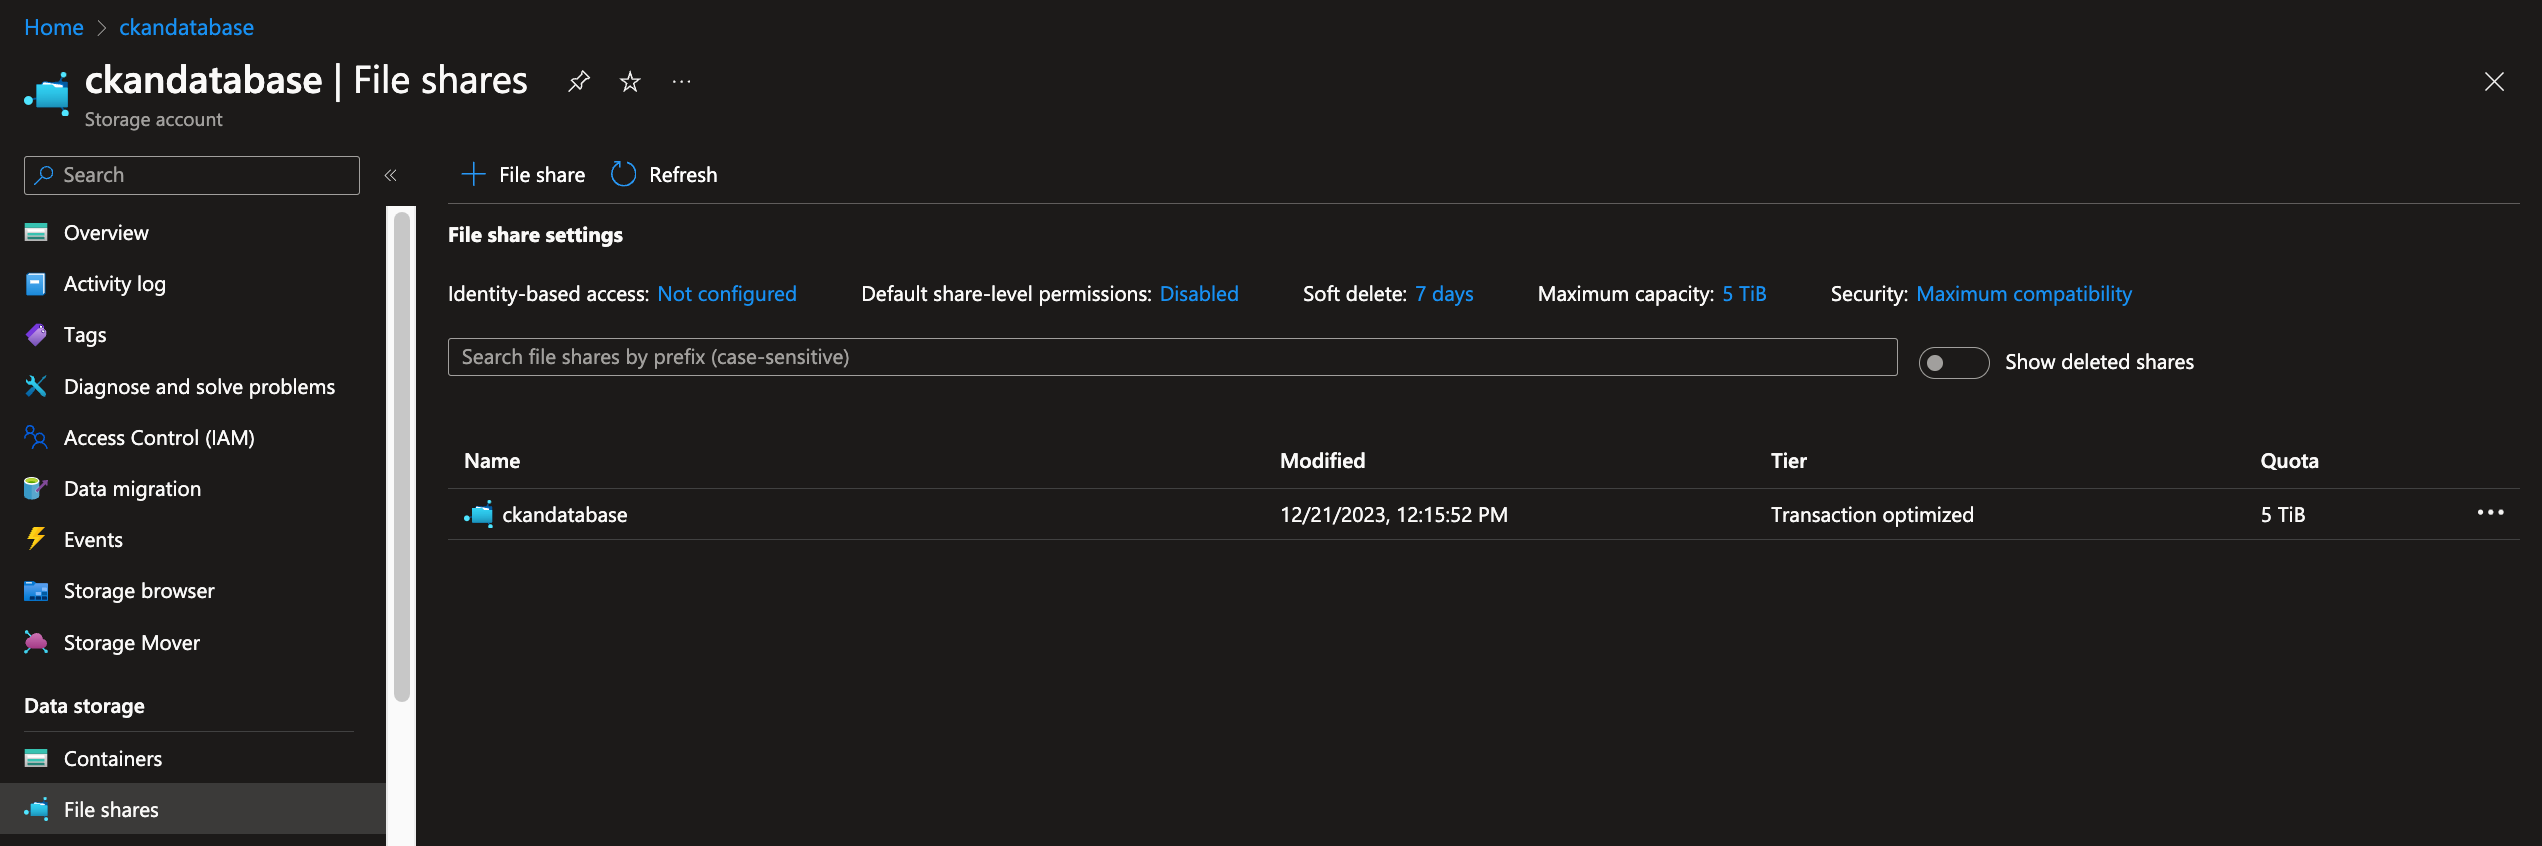Open Events in the sidebar
Screen dimensions: 2542x846
point(93,540)
